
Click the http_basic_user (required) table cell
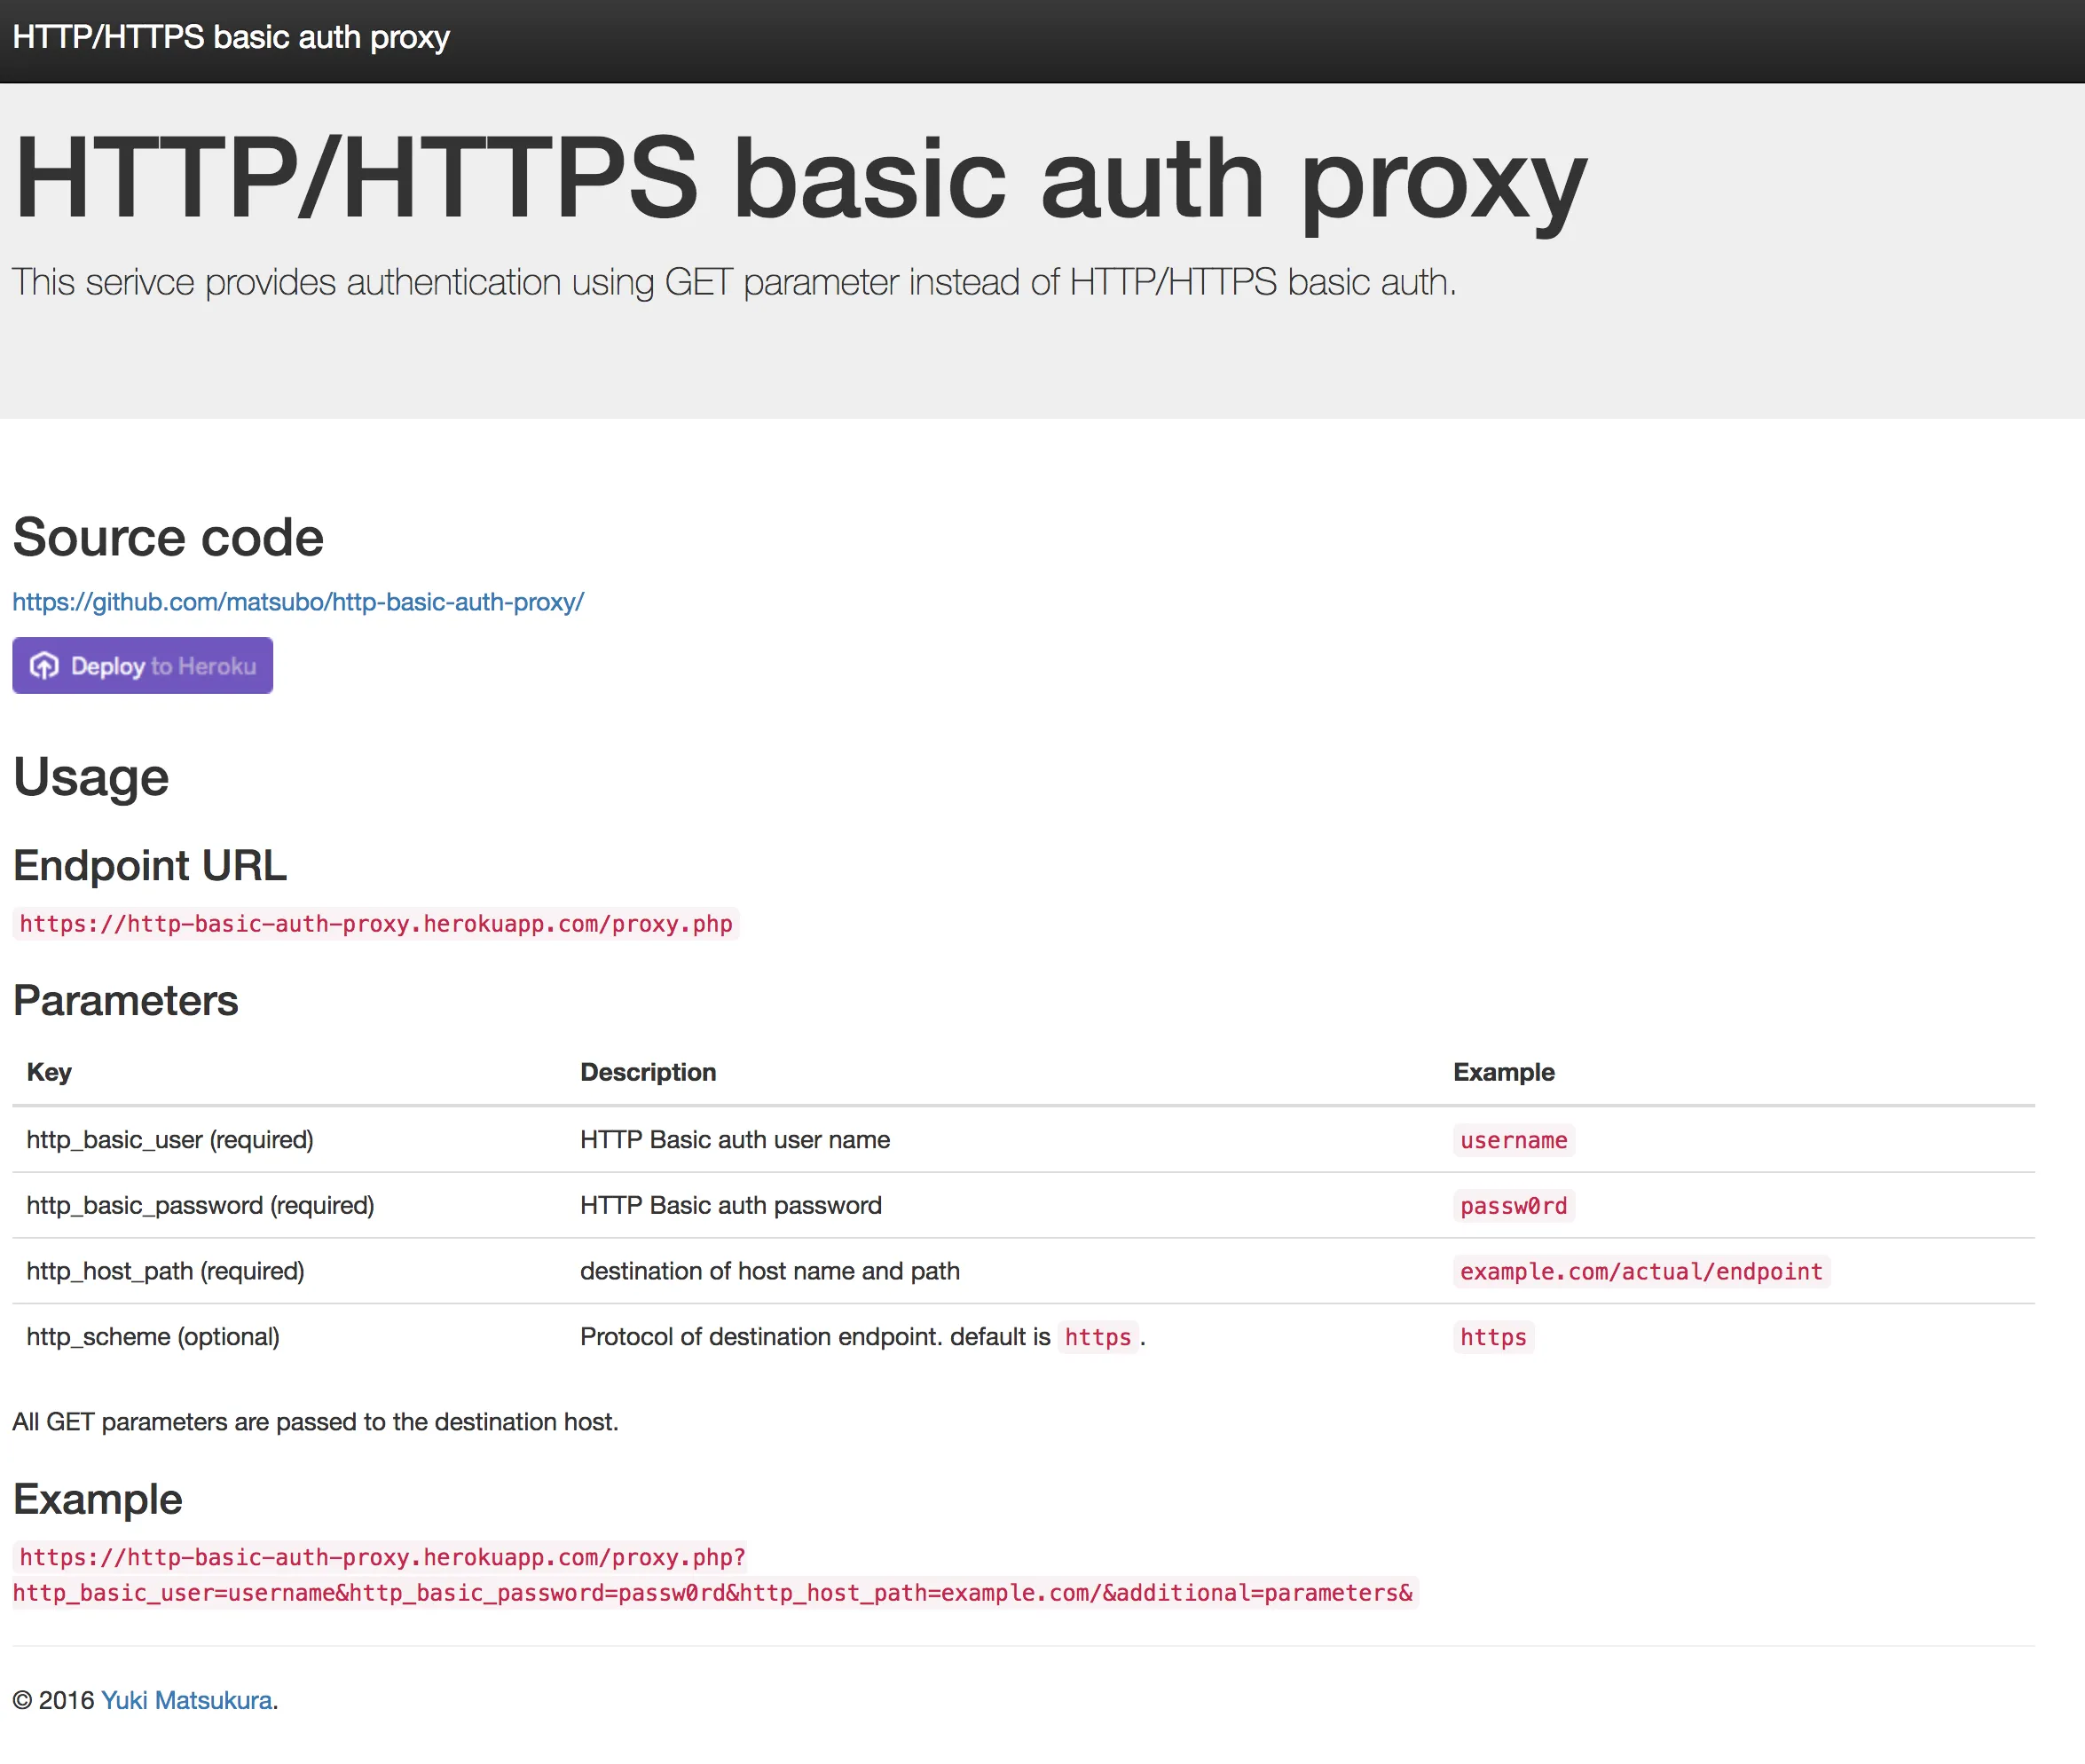(170, 1140)
